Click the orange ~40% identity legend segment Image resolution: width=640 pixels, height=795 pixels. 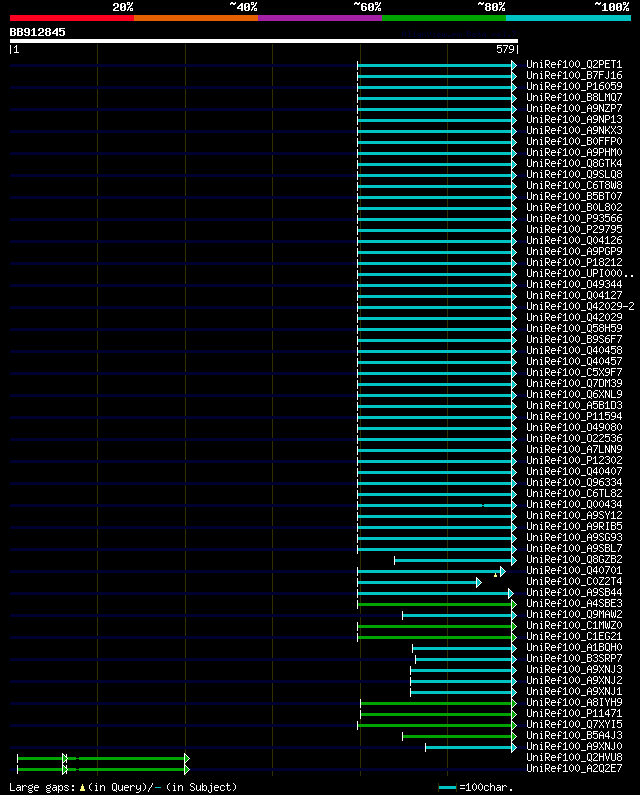pos(196,18)
